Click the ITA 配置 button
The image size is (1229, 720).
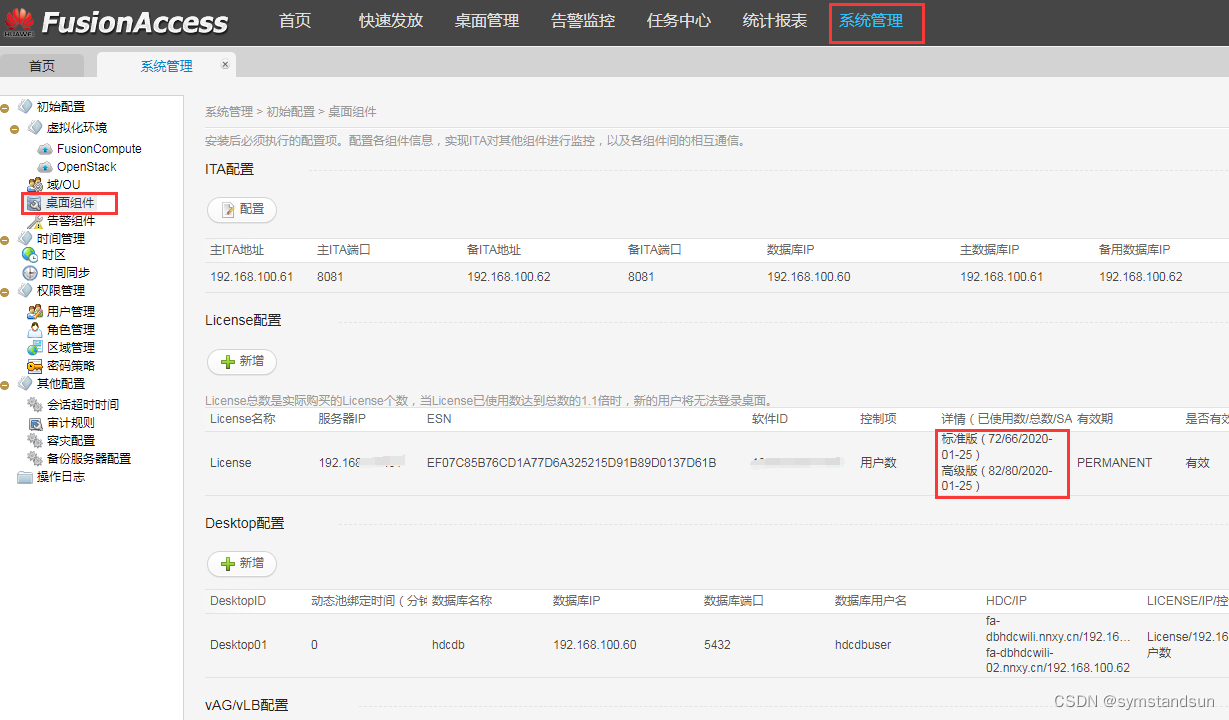[x=242, y=209]
